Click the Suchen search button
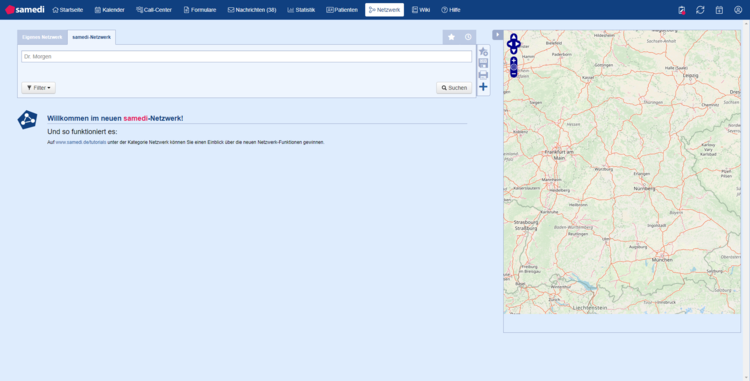The width and height of the screenshot is (750, 381). pos(454,88)
